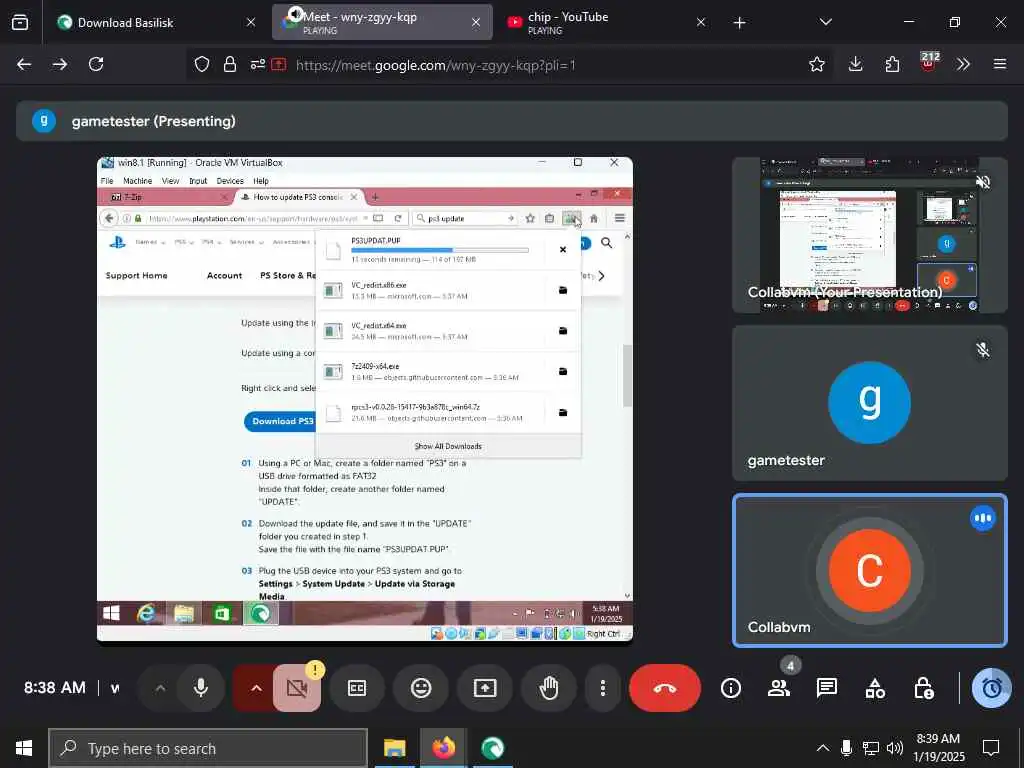Open the Windows notification center
The height and width of the screenshot is (768, 1024).
(x=991, y=748)
